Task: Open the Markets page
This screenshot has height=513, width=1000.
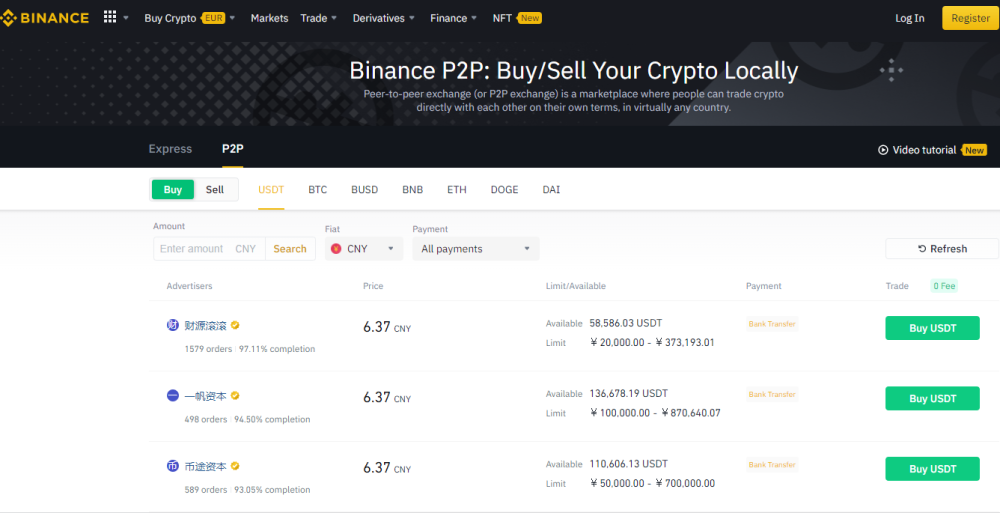Action: tap(269, 18)
